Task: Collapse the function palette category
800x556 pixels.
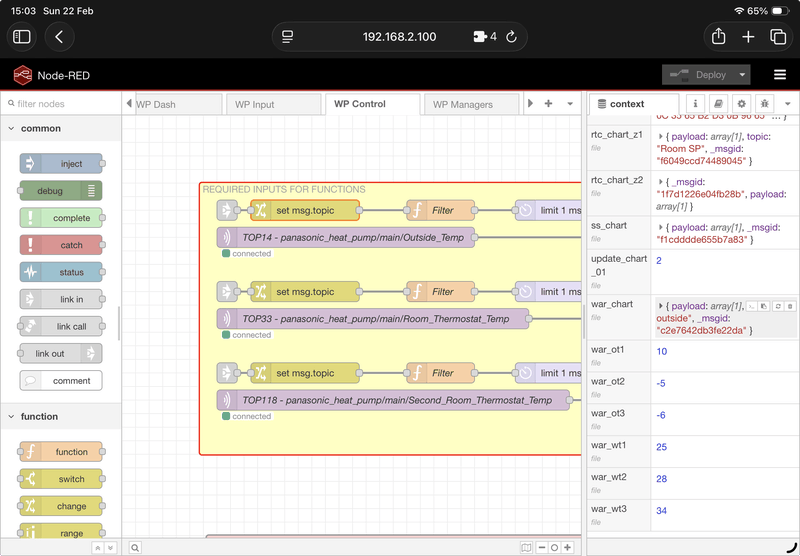Action: point(61,416)
